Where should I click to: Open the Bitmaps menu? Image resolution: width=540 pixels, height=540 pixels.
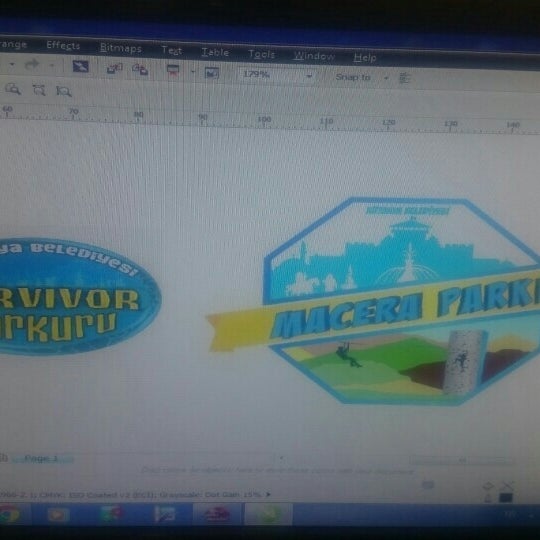point(121,48)
